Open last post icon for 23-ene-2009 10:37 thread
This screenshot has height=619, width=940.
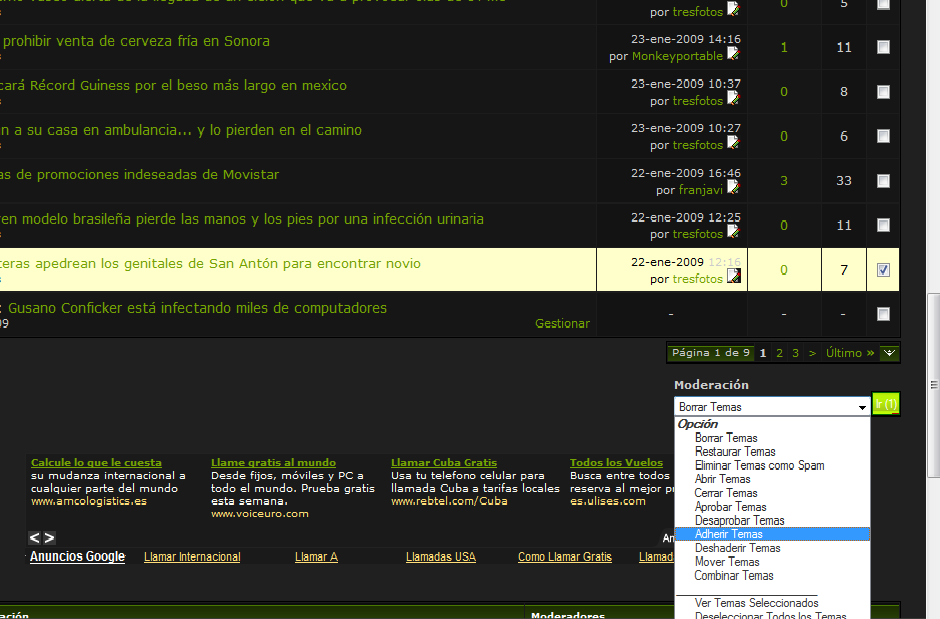click(733, 99)
